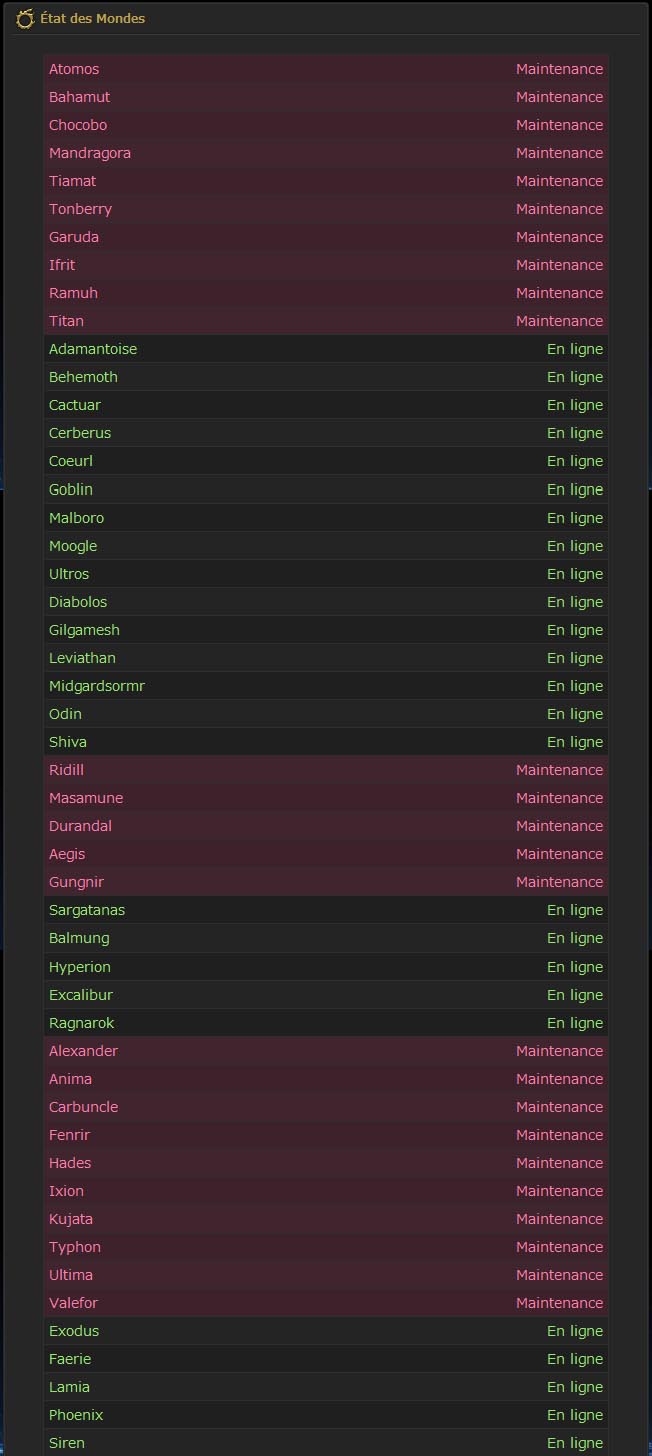652x1456 pixels.
Task: Pick the Cerberus world row
Action: click(x=326, y=433)
